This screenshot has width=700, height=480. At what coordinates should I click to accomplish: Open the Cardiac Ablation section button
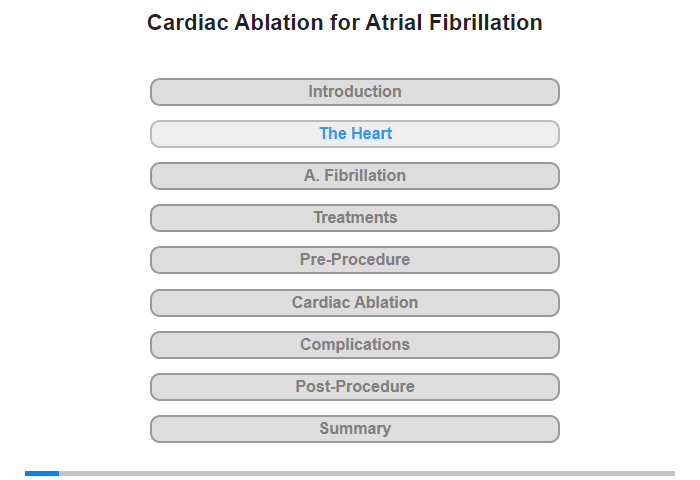[x=354, y=303]
